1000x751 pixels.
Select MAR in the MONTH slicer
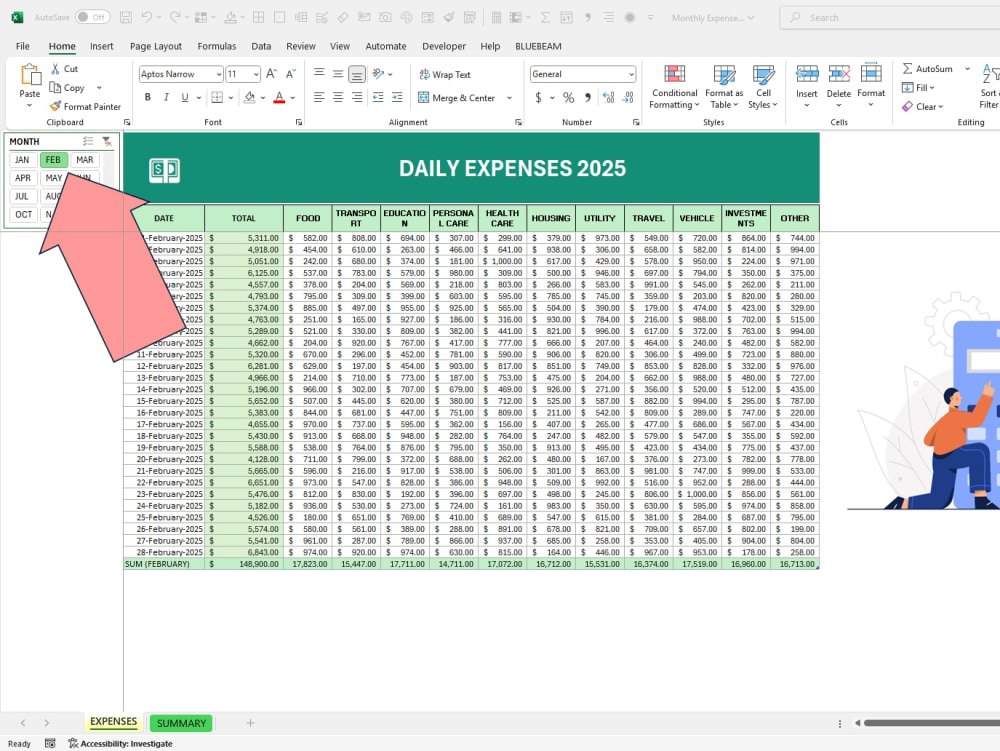coord(83,159)
